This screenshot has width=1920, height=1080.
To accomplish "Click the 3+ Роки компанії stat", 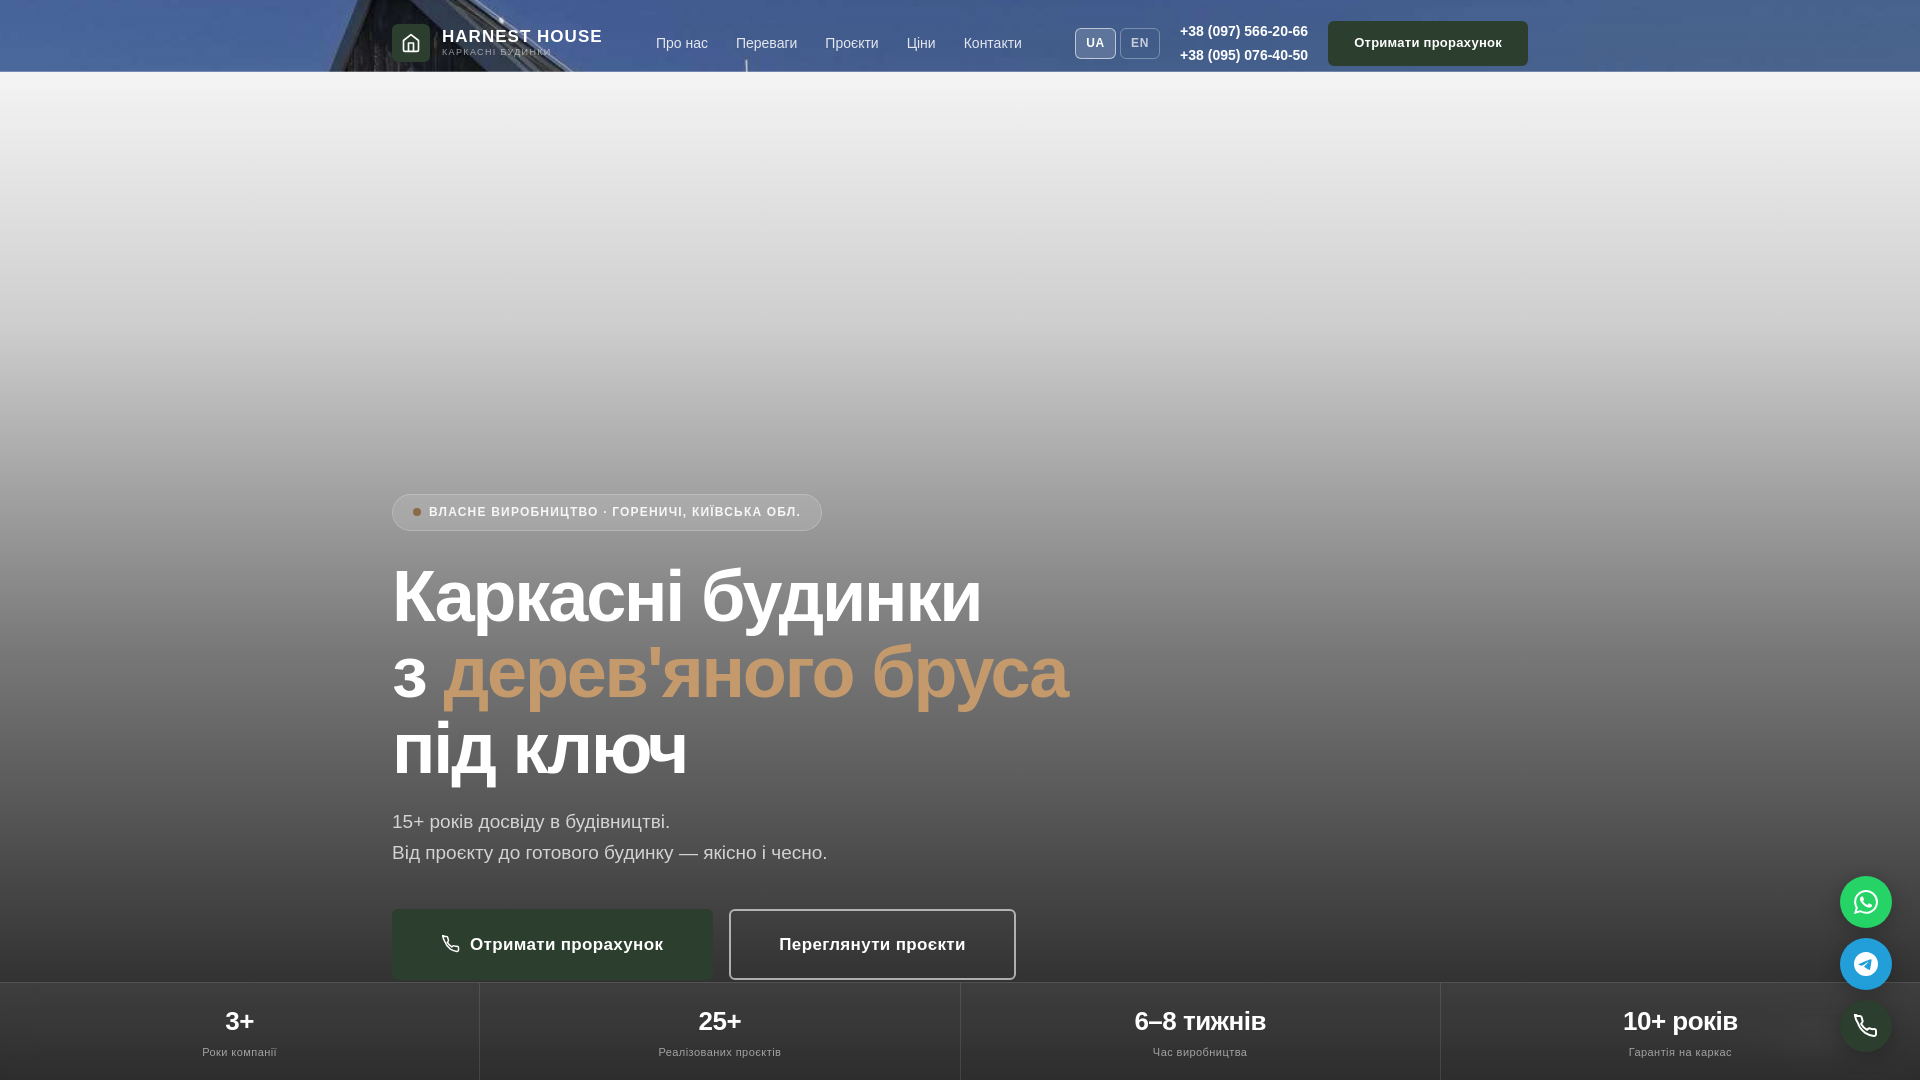I will (x=240, y=1032).
